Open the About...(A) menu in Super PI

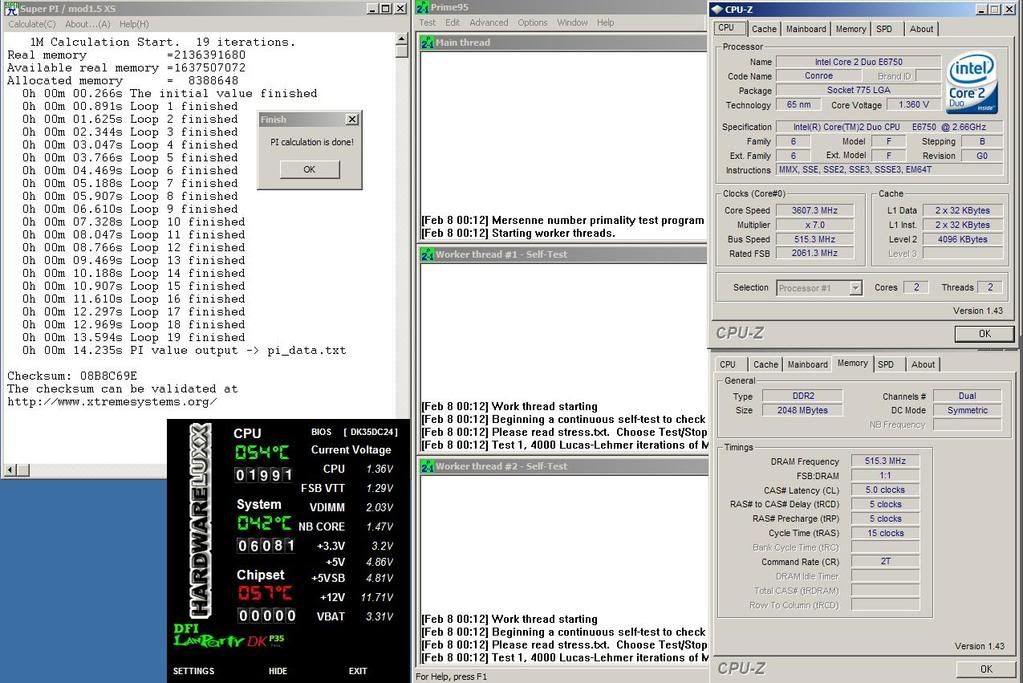click(87, 24)
